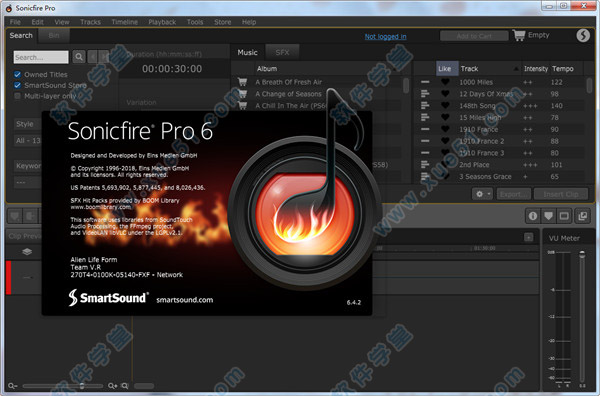
Task: Switch to the SFX tab
Action: 282,52
